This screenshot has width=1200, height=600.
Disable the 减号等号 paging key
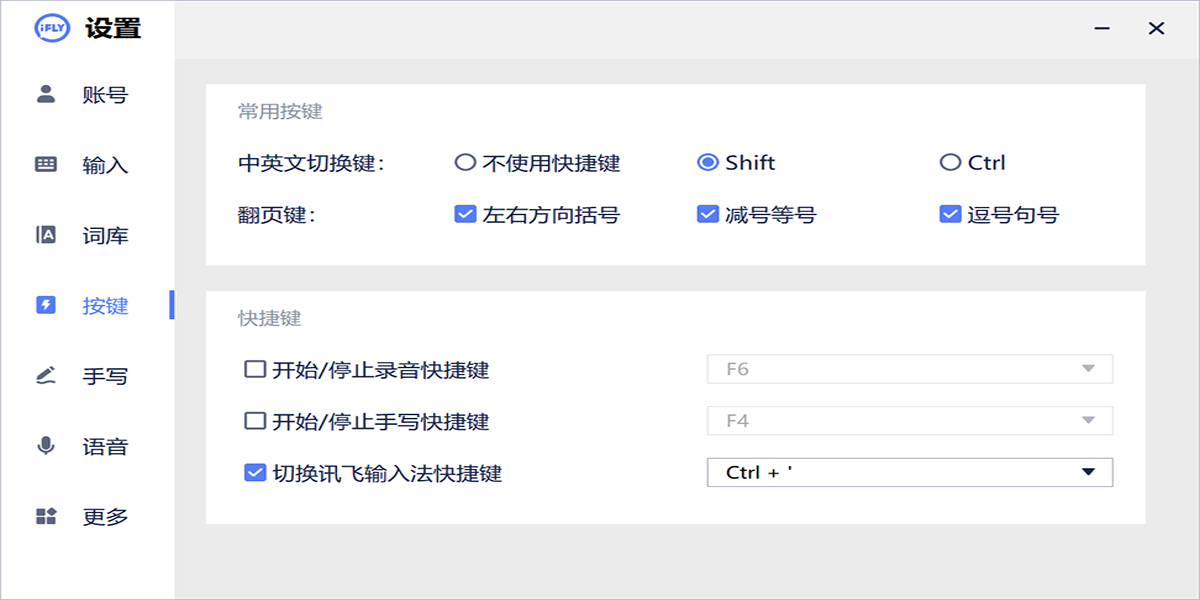pos(706,213)
